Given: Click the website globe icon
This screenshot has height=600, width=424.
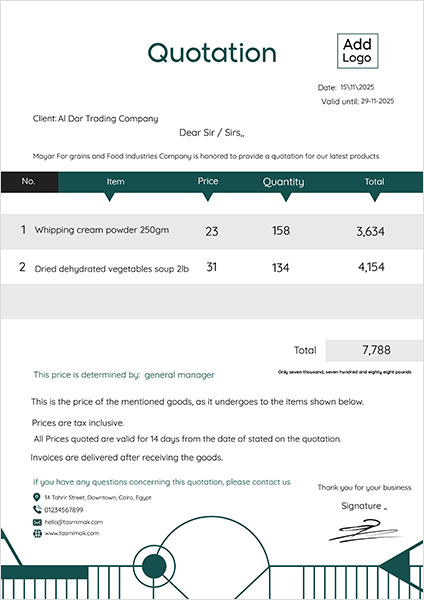Looking at the screenshot, I should tap(37, 533).
